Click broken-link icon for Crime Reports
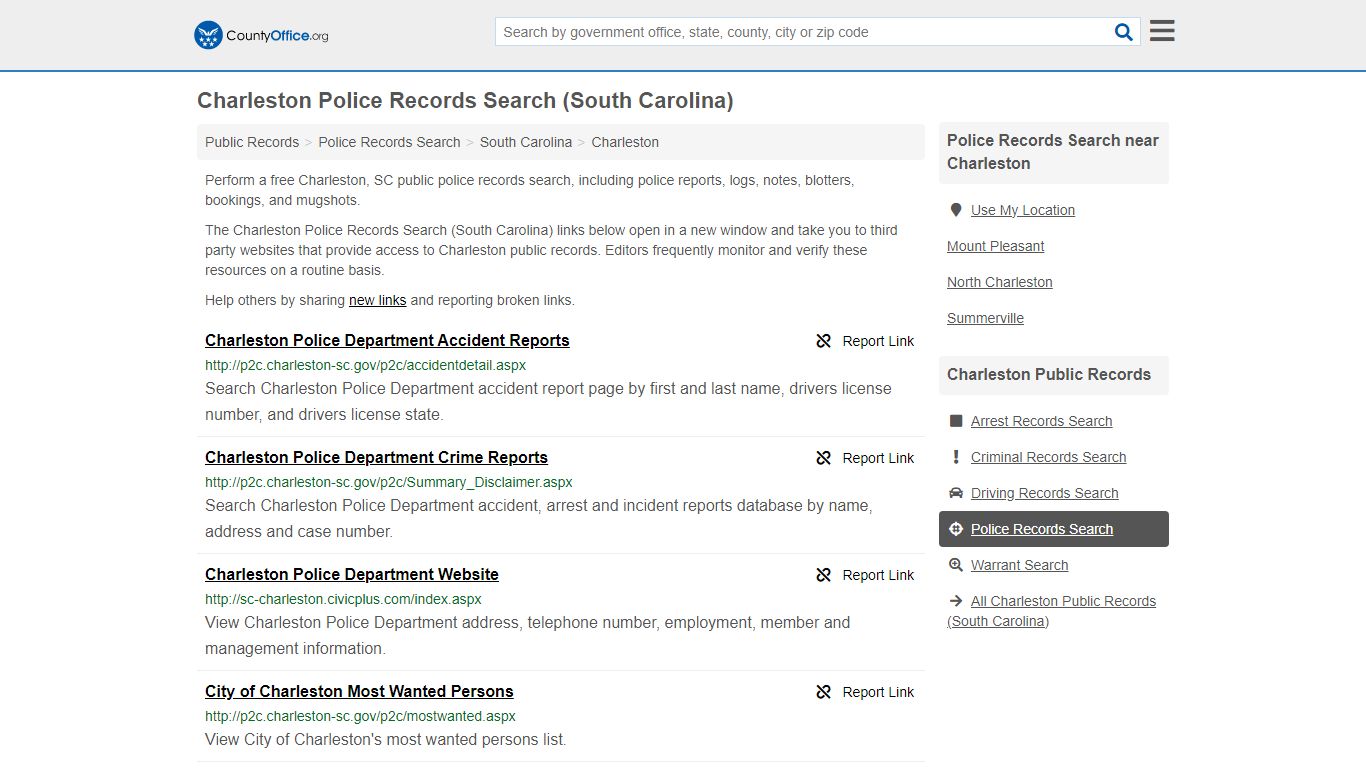This screenshot has height=768, width=1366. [x=824, y=458]
